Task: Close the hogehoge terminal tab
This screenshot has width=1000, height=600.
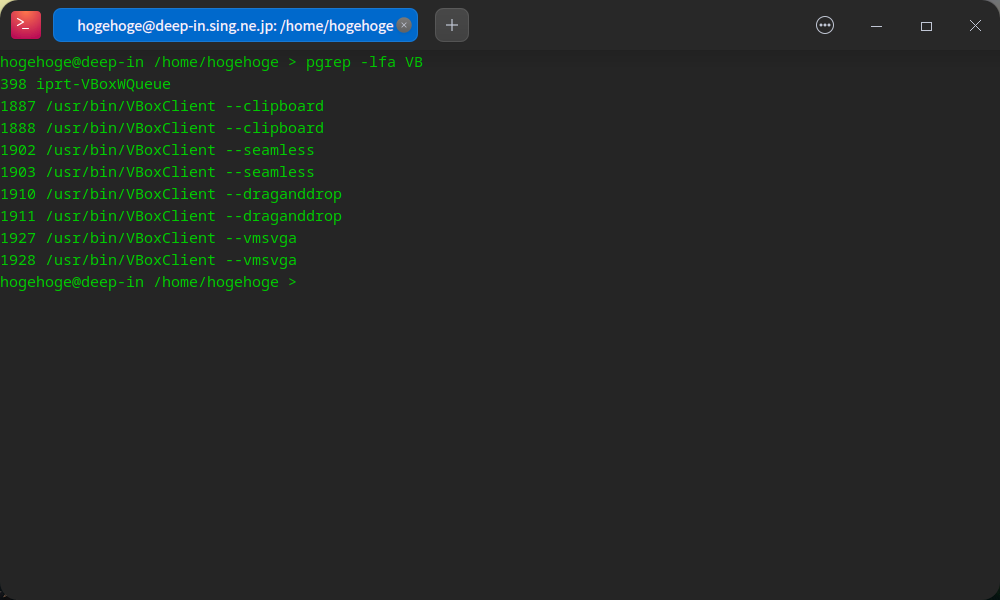Action: [x=404, y=25]
